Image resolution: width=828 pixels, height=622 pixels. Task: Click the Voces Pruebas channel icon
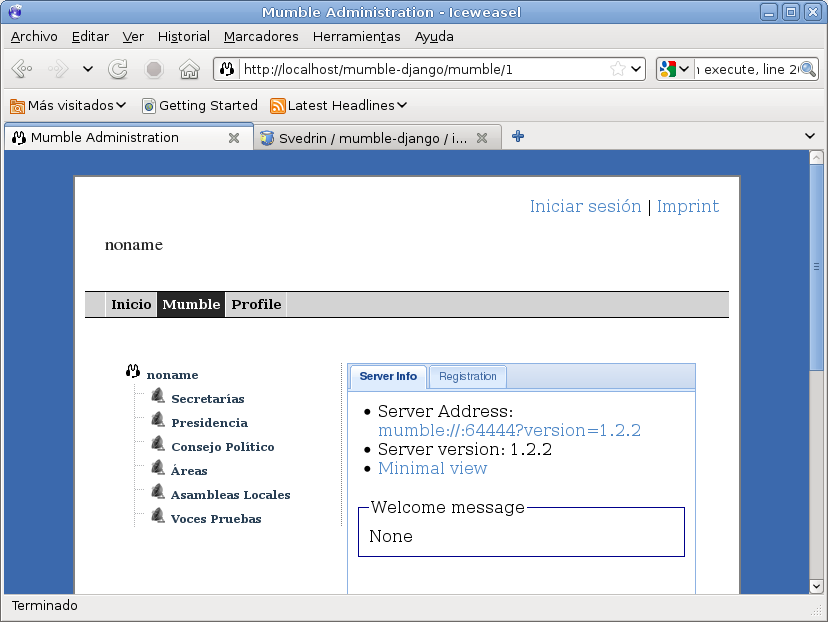[157, 515]
